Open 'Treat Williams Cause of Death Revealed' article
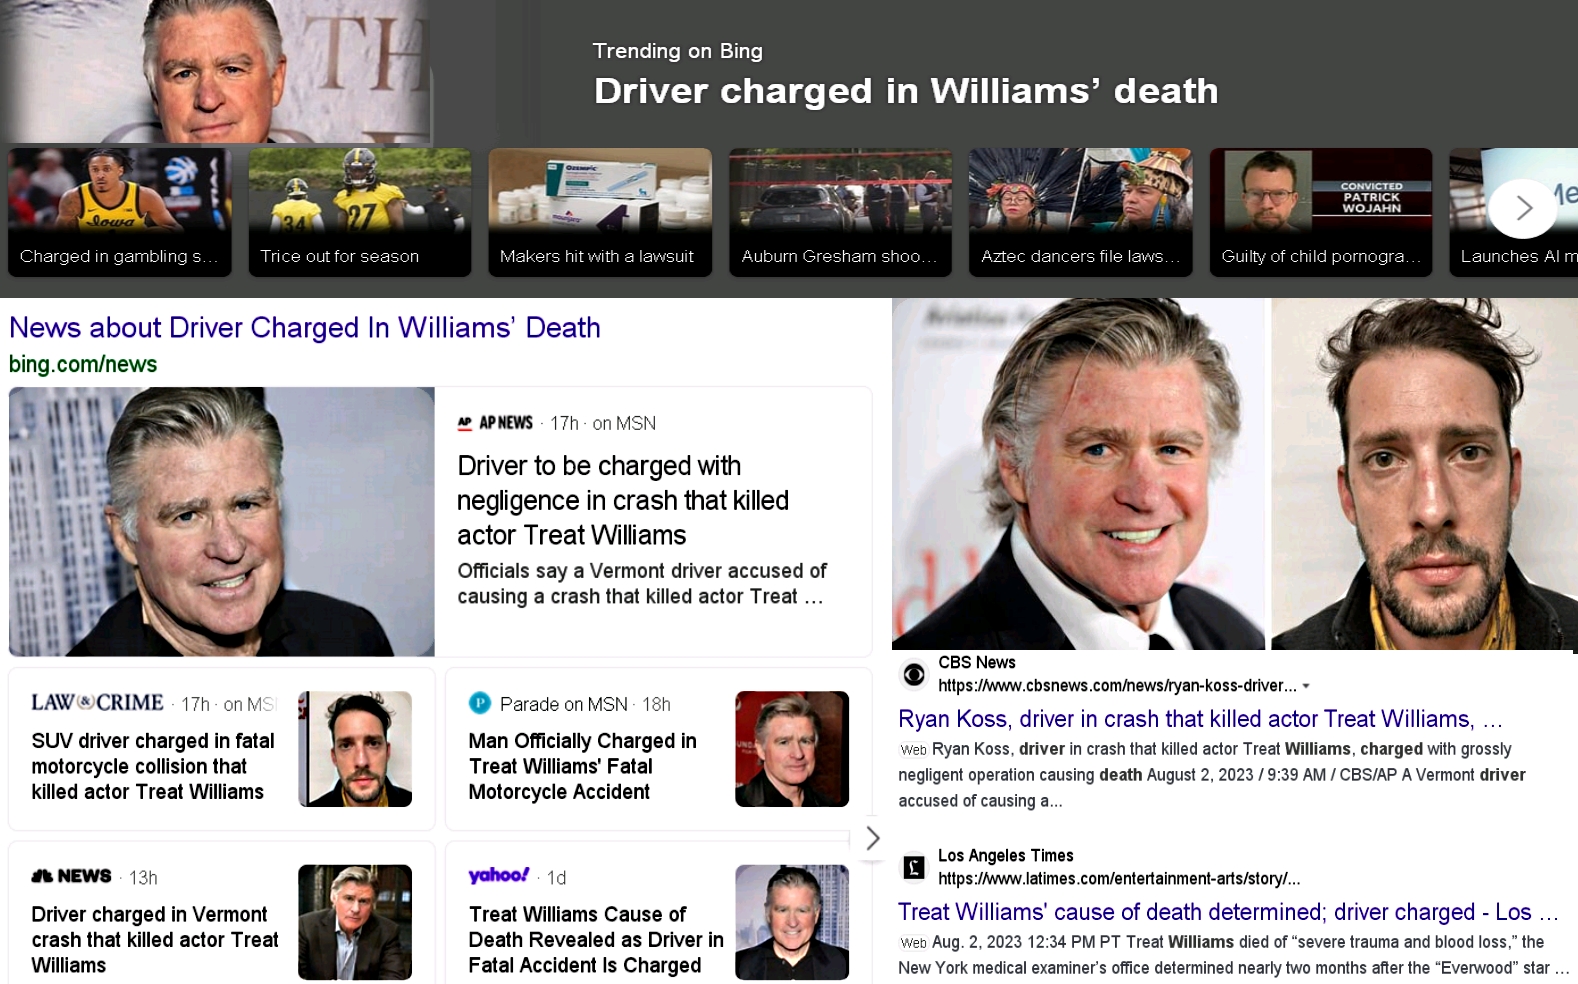 pyautogui.click(x=596, y=940)
